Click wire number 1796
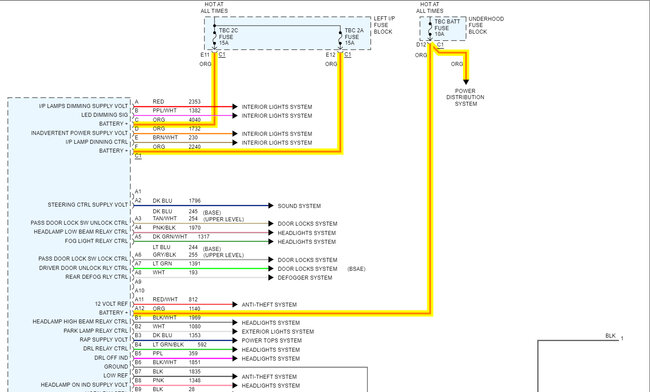 (194, 201)
